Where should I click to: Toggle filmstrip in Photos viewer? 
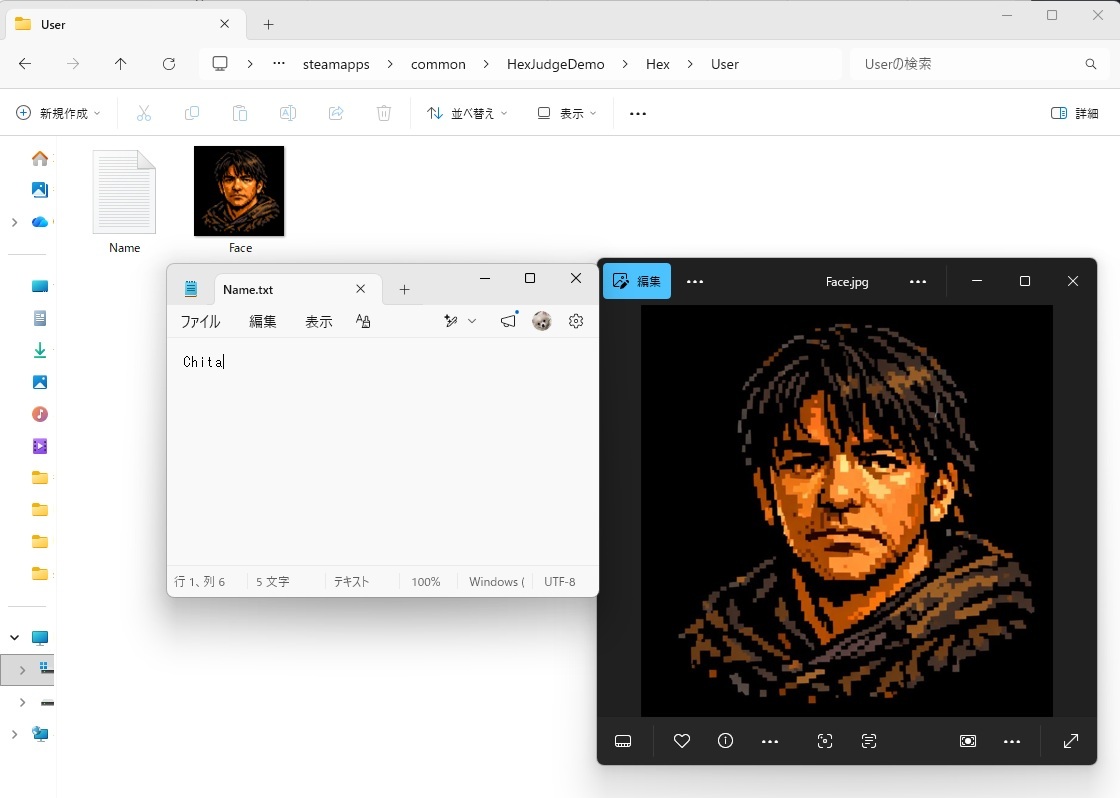623,741
